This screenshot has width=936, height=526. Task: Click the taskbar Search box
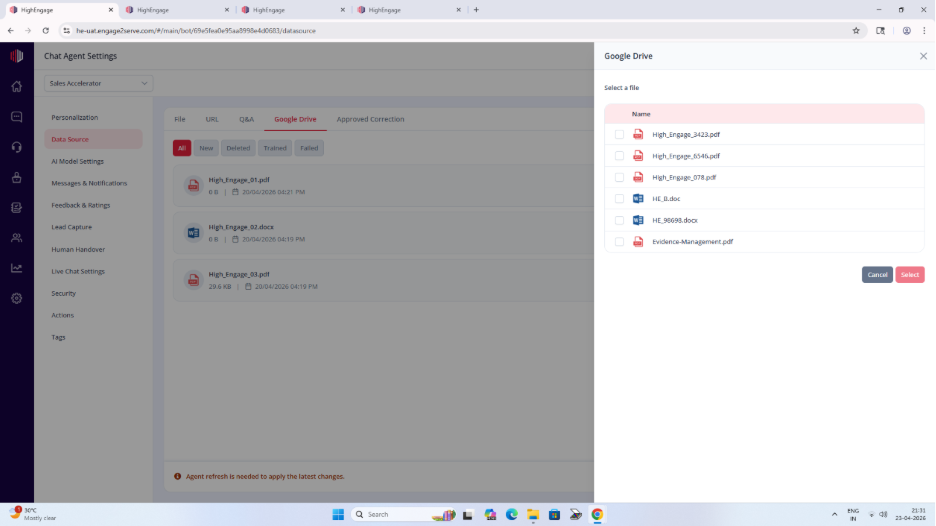point(403,514)
